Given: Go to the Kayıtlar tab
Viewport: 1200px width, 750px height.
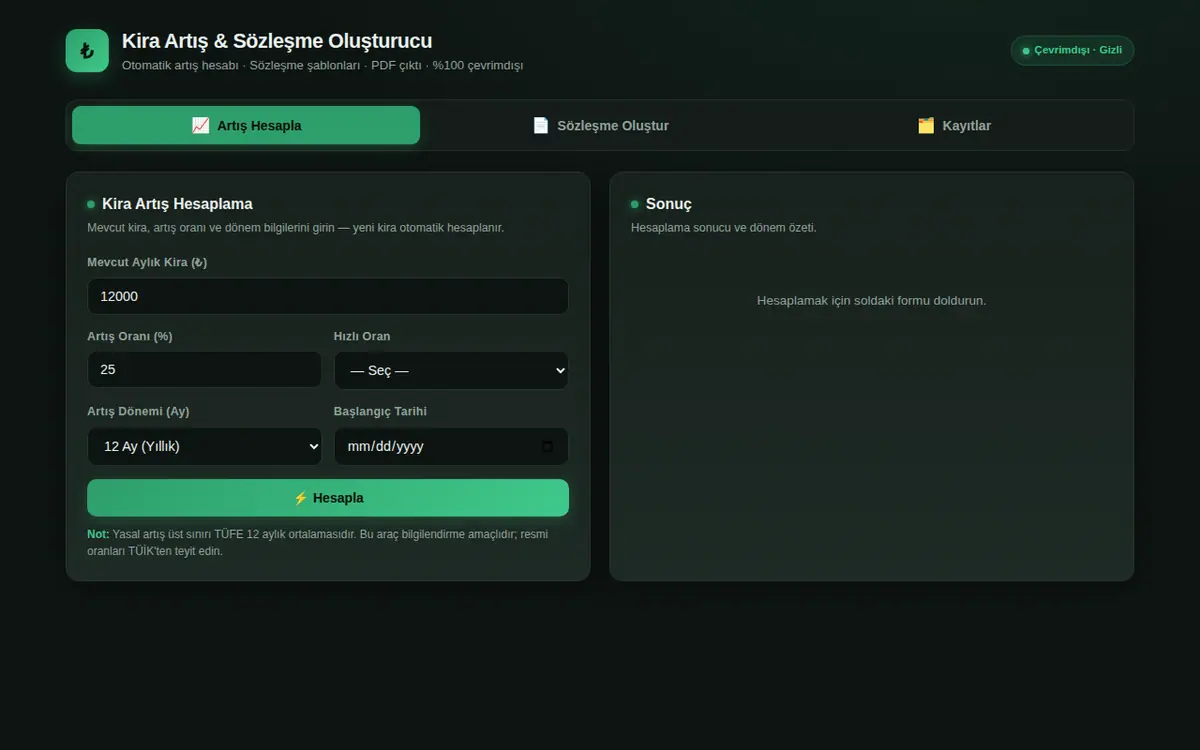Looking at the screenshot, I should click(954, 126).
